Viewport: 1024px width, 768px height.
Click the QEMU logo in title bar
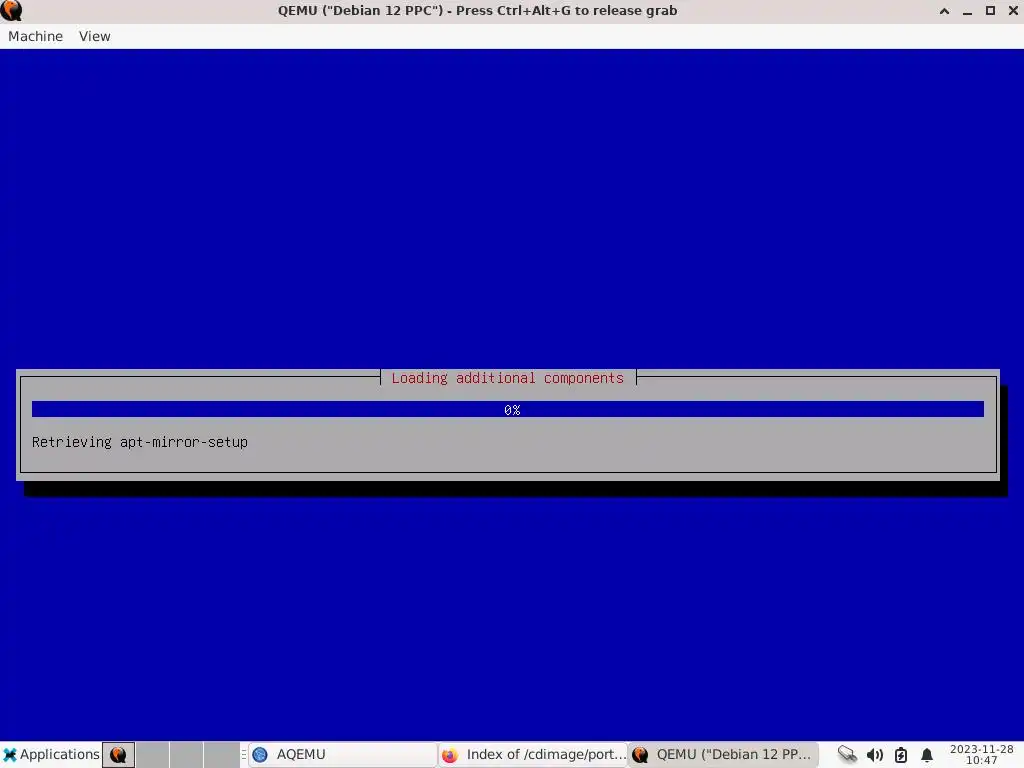[x=12, y=10]
